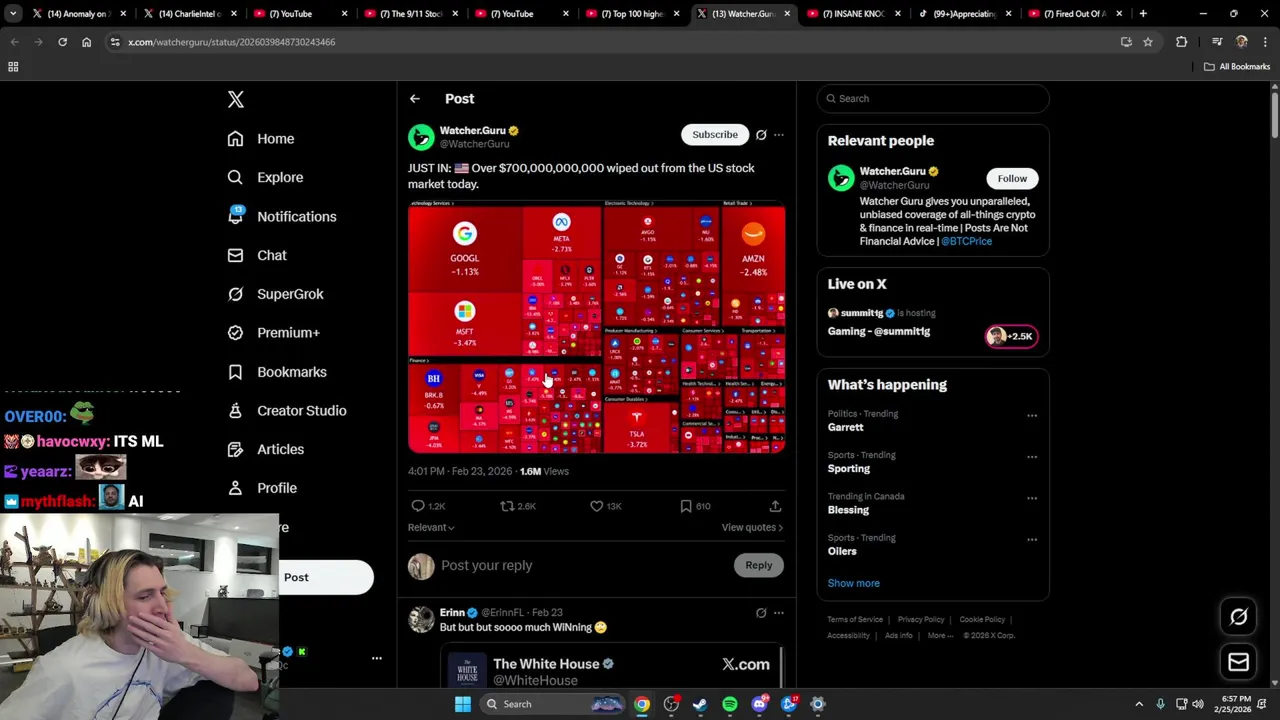Click the X search box
Image resolution: width=1280 pixels, height=720 pixels.
pos(933,98)
